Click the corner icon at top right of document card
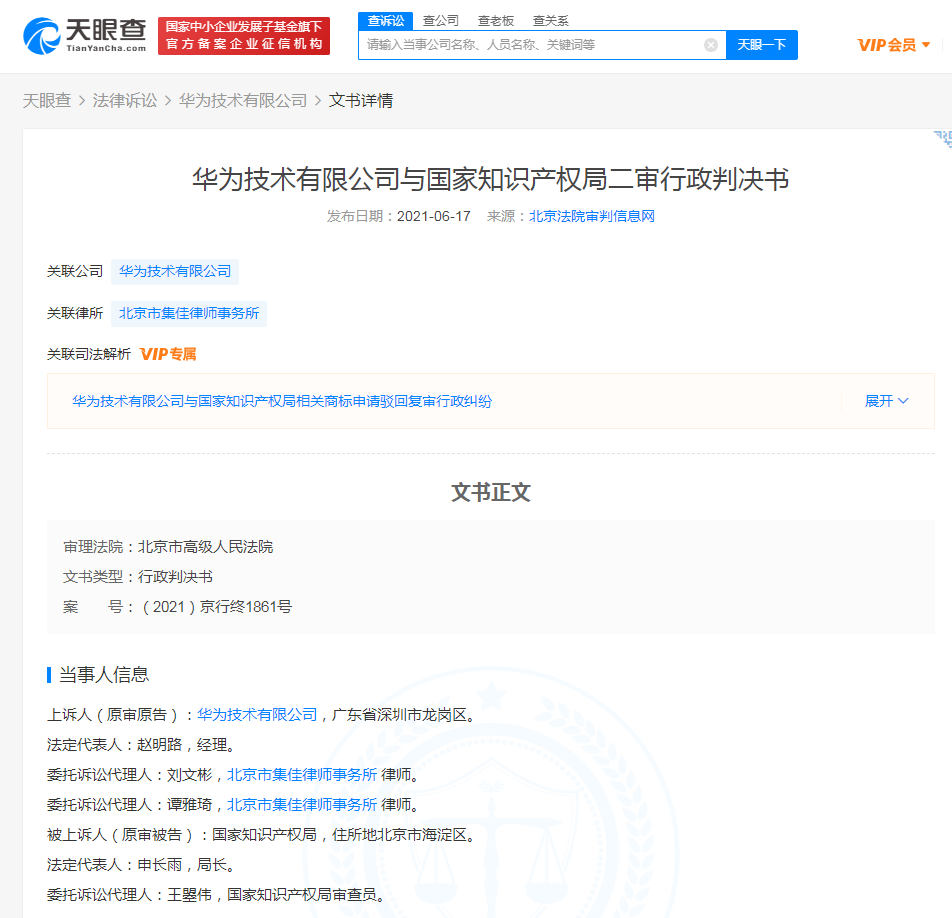 [x=941, y=139]
